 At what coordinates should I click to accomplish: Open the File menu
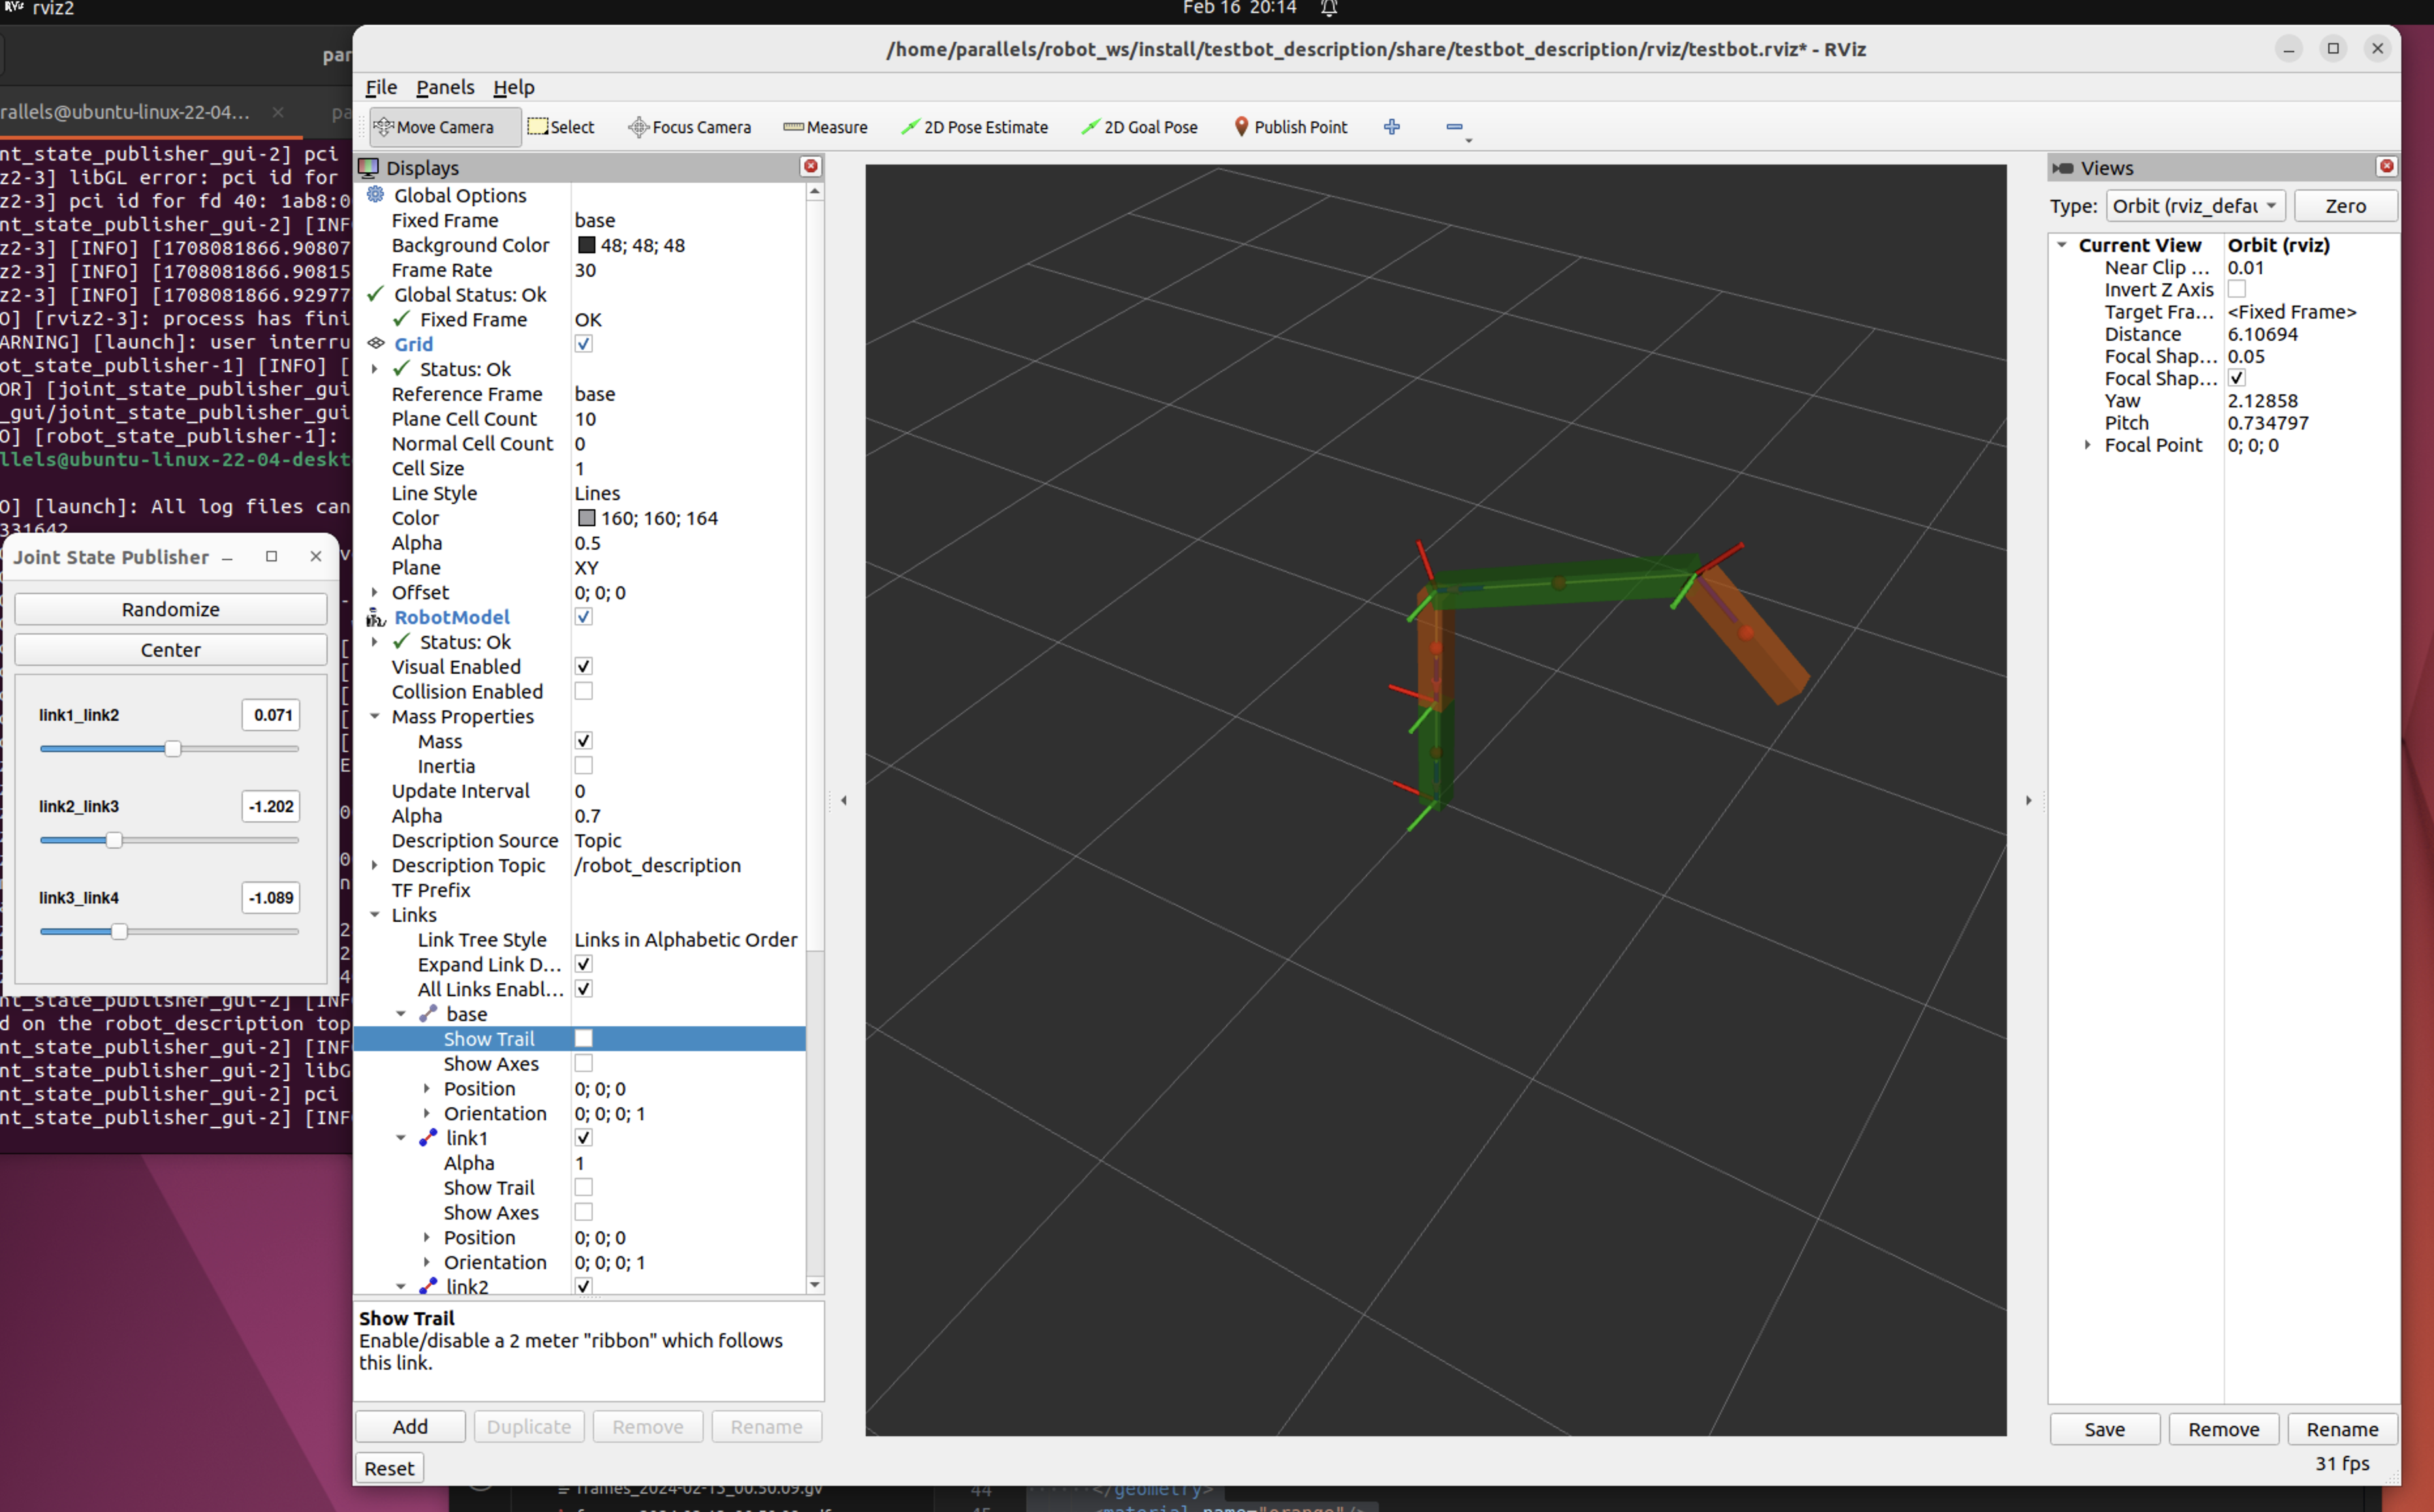[x=380, y=87]
